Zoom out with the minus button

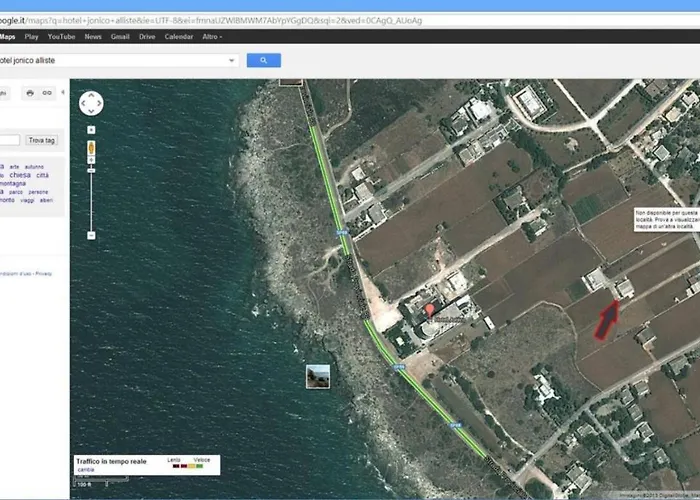tap(91, 235)
